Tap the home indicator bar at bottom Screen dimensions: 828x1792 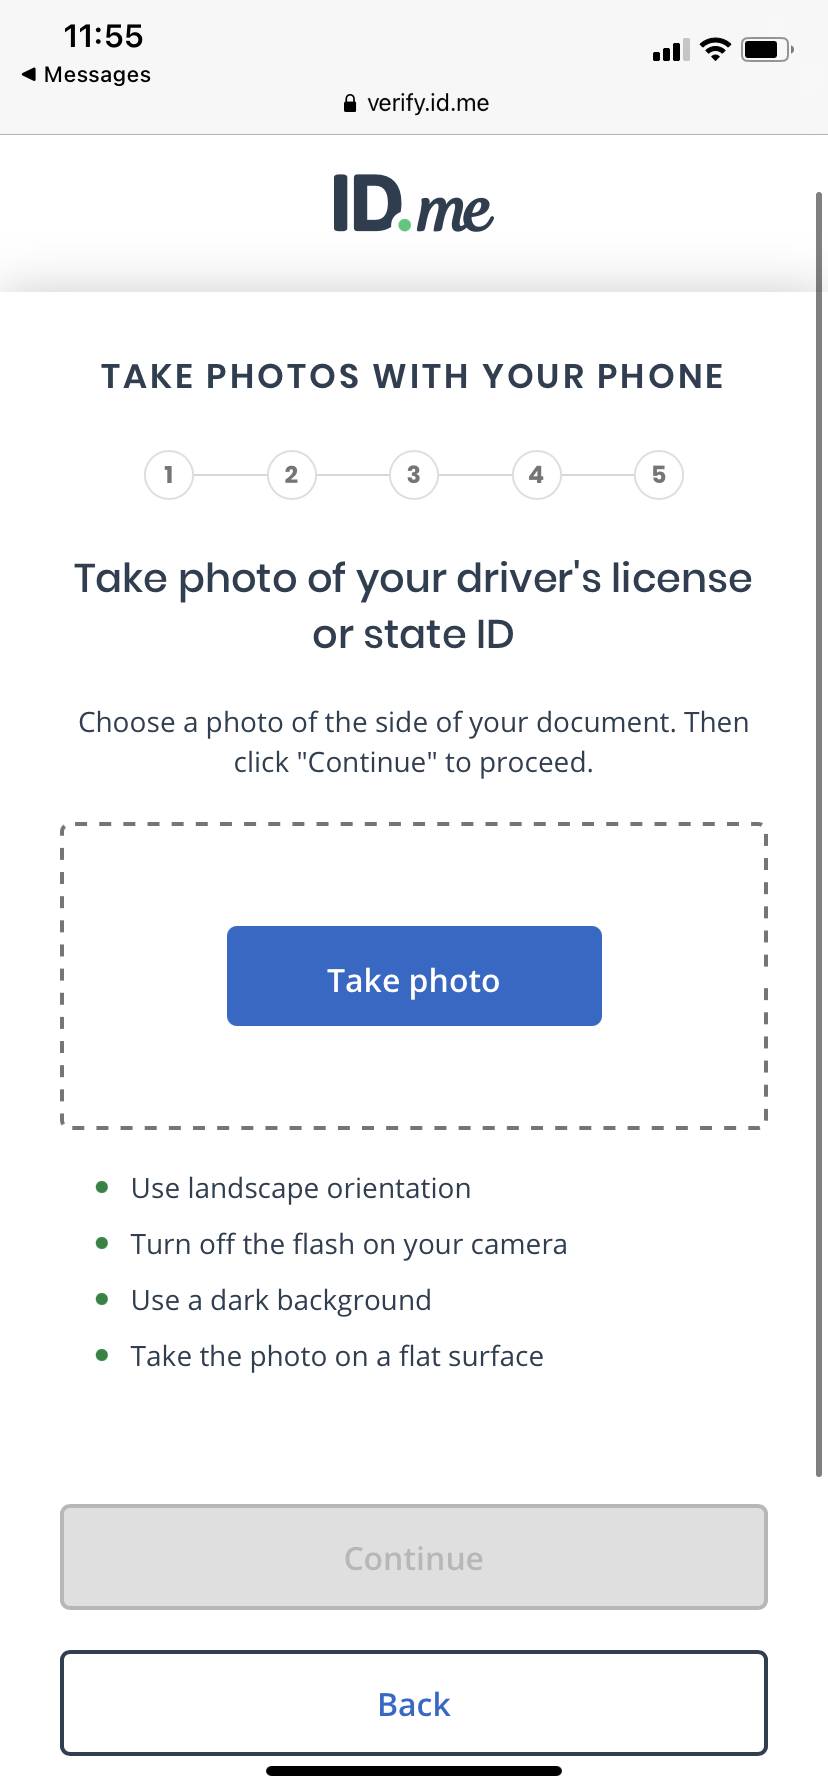(414, 1771)
